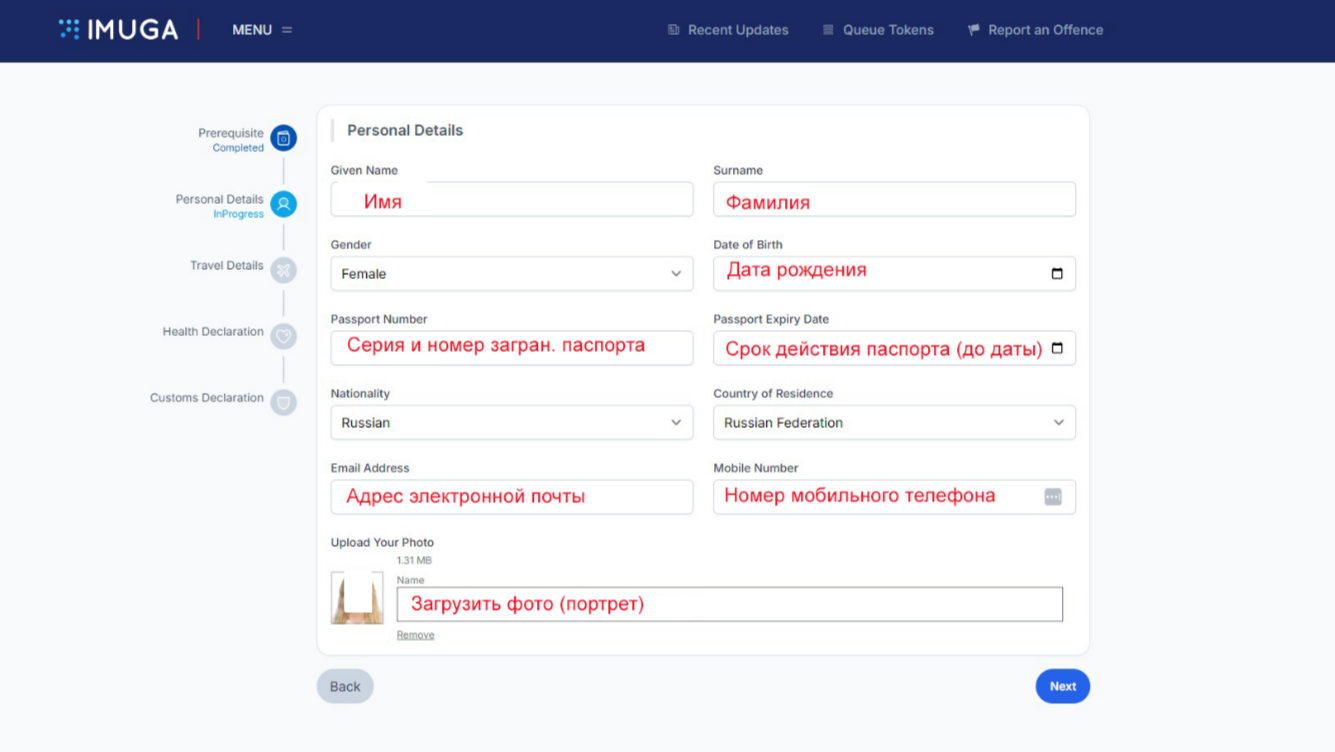
Task: Open the Date of Birth calendar picker icon
Action: point(1057,273)
